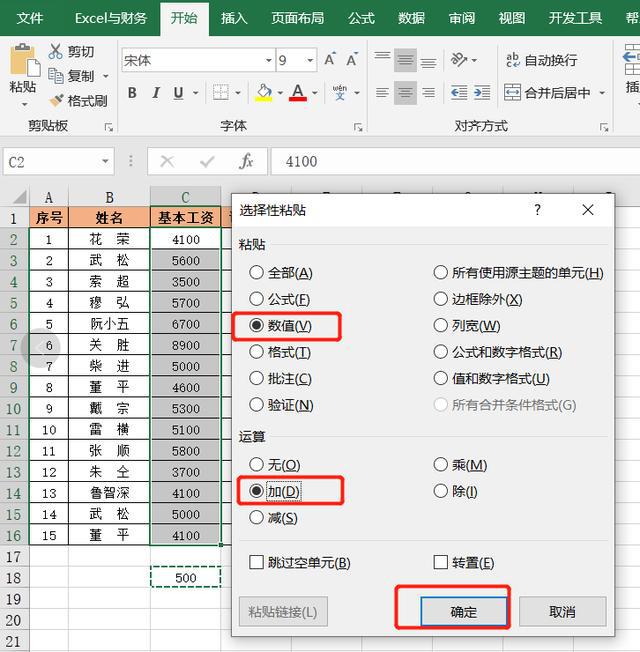Decrease font size with smaller A

point(352,60)
